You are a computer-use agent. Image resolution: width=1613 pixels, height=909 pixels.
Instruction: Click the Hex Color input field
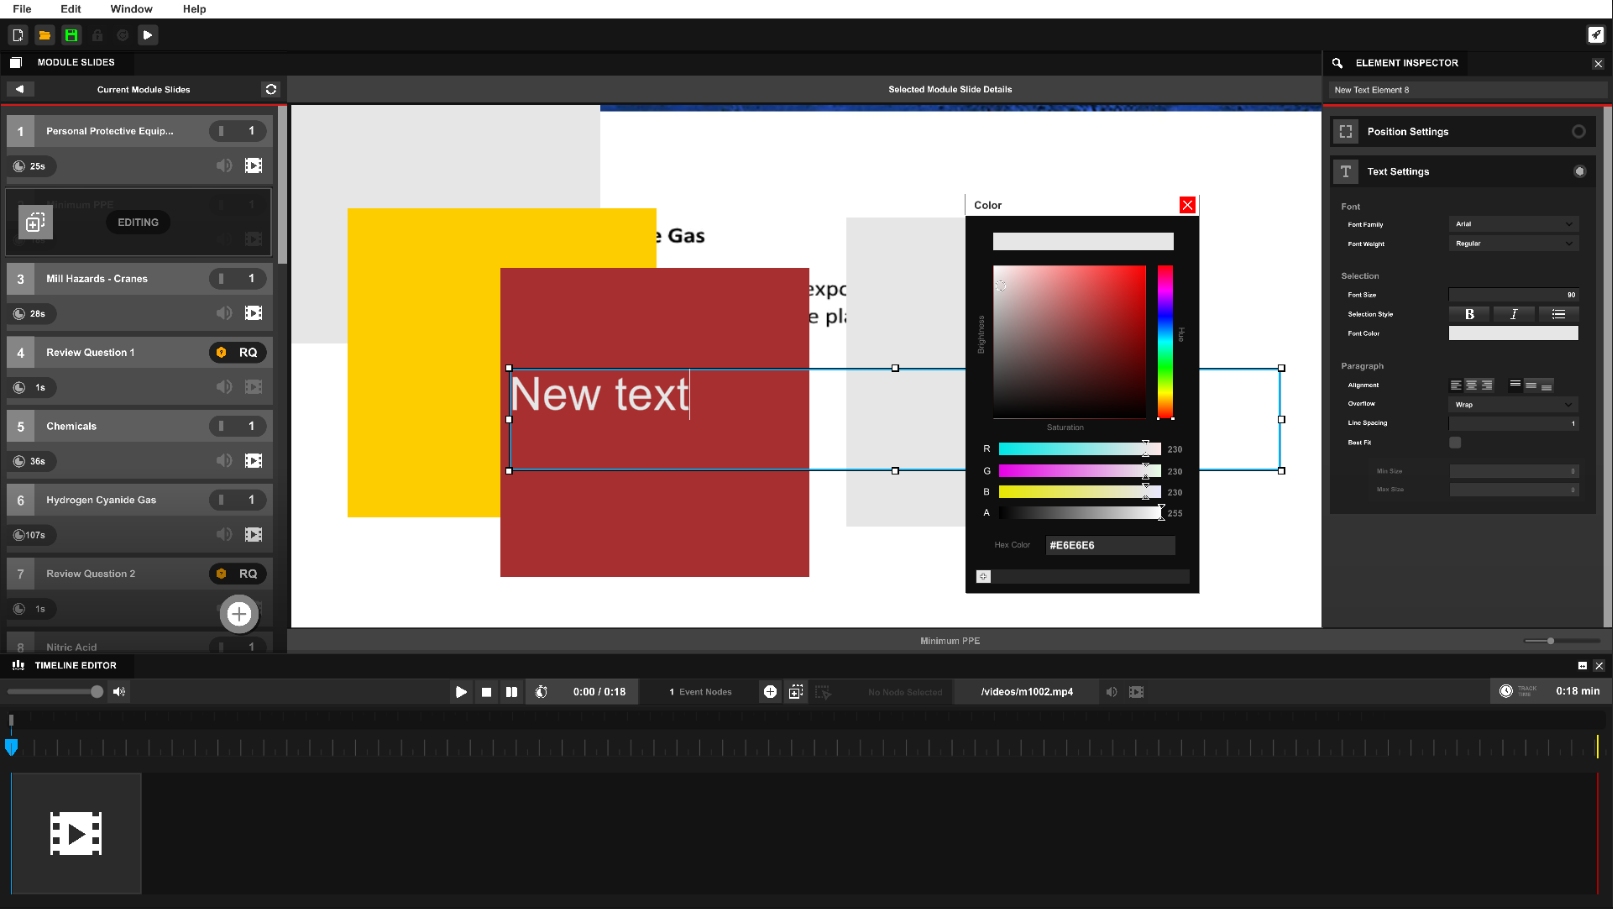pyautogui.click(x=1109, y=545)
